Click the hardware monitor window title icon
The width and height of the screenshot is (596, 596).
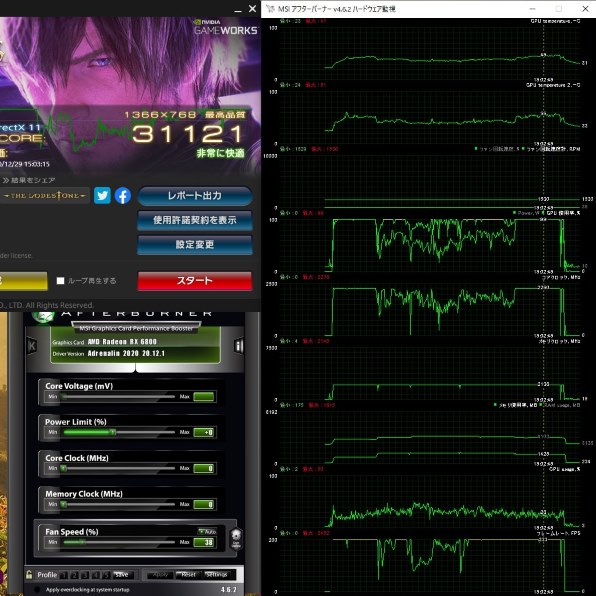(x=270, y=9)
